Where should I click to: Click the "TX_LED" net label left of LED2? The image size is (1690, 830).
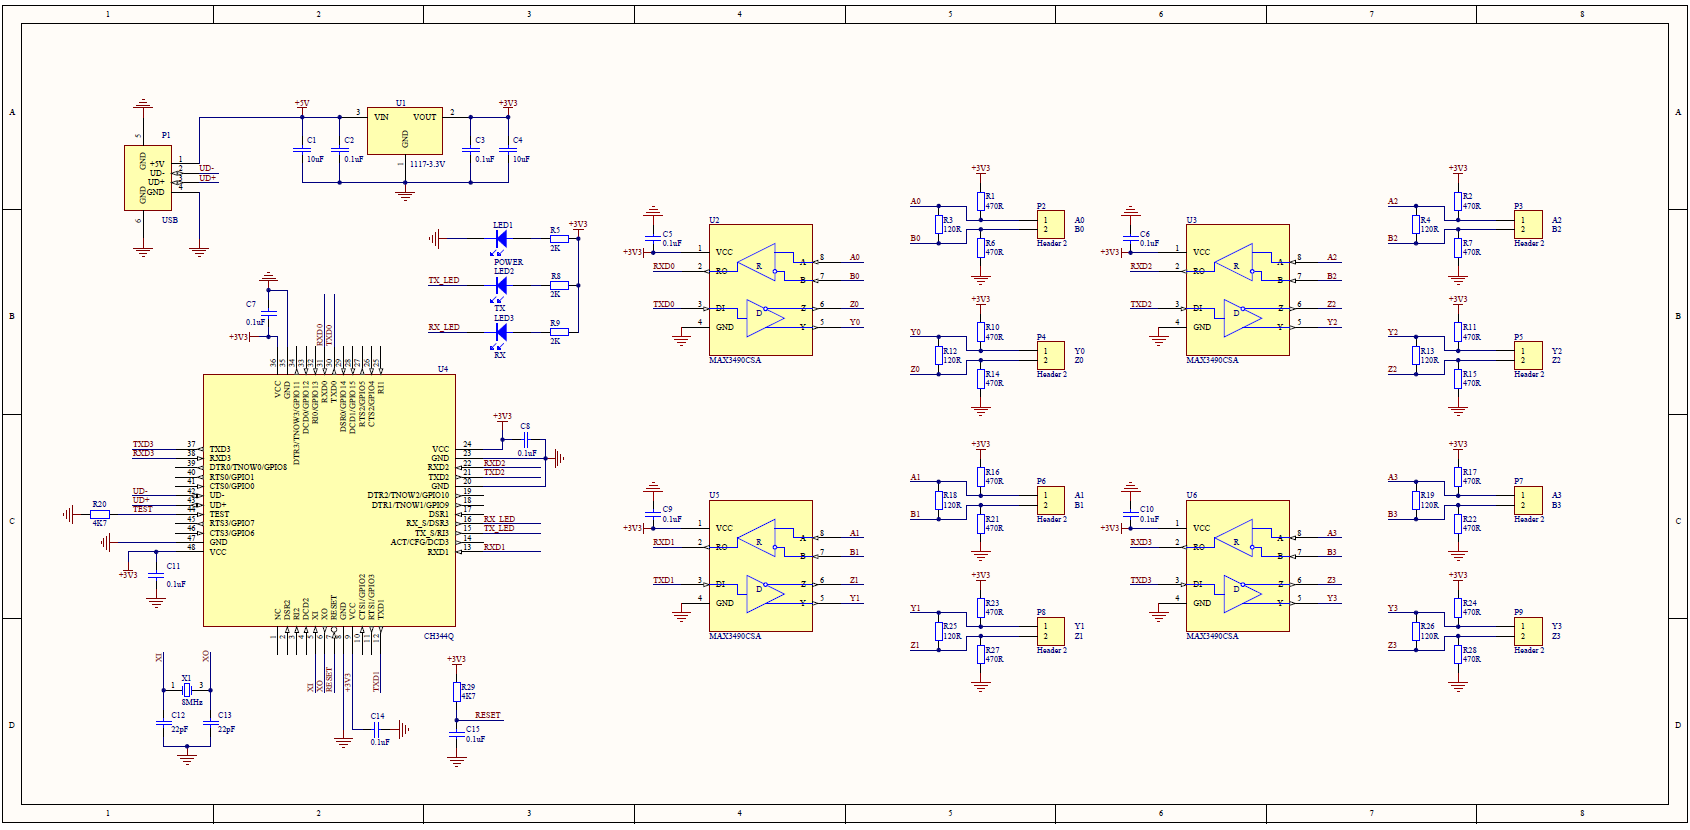tap(444, 280)
